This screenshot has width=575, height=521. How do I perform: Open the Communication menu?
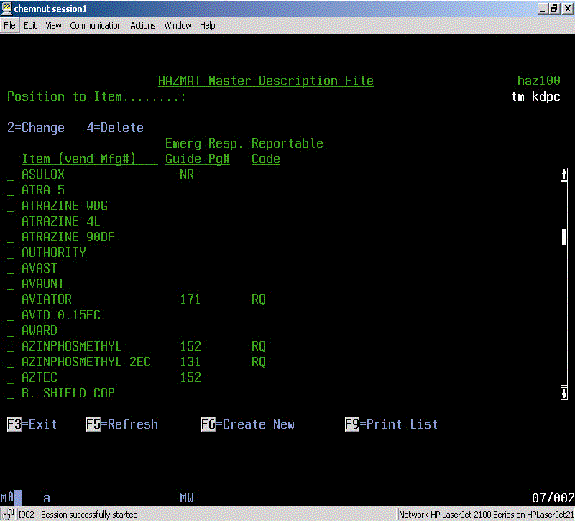click(95, 26)
